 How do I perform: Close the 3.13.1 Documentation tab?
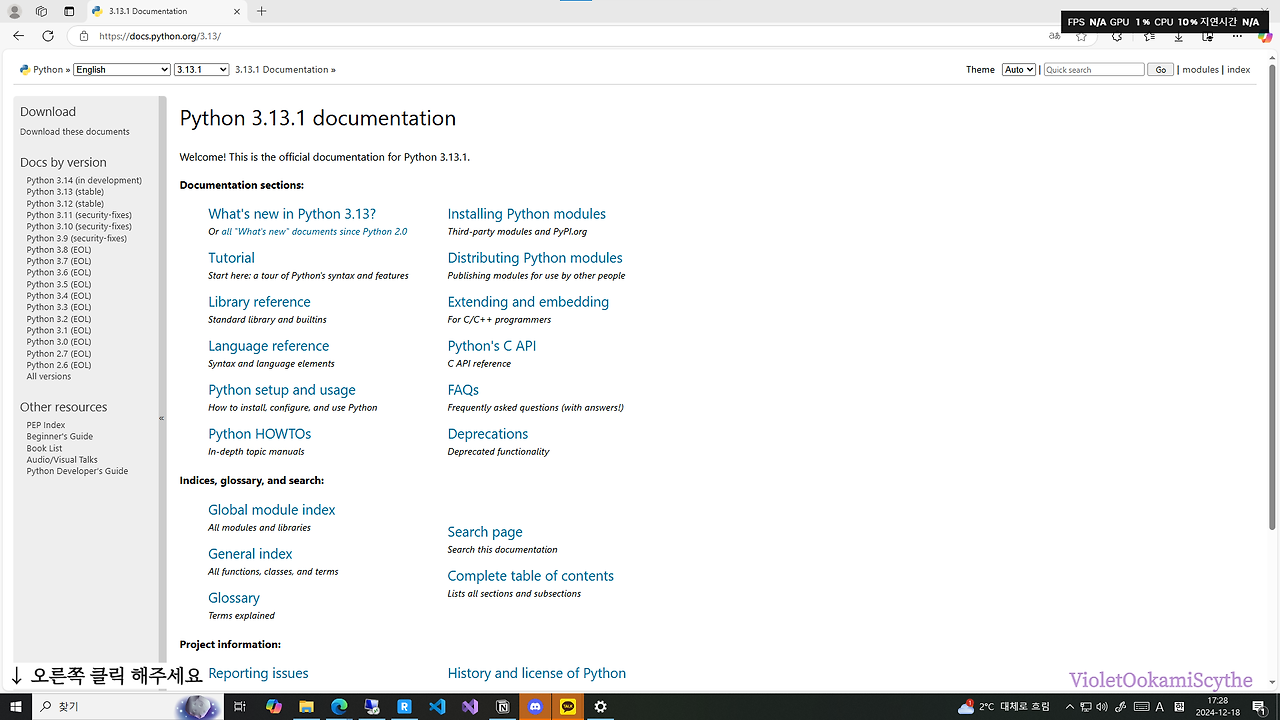(236, 11)
